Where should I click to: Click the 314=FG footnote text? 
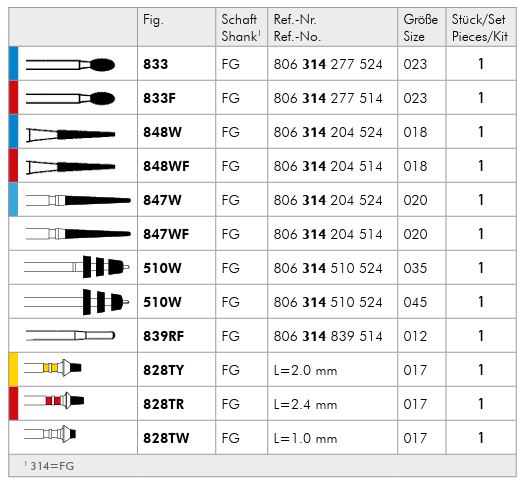49,466
